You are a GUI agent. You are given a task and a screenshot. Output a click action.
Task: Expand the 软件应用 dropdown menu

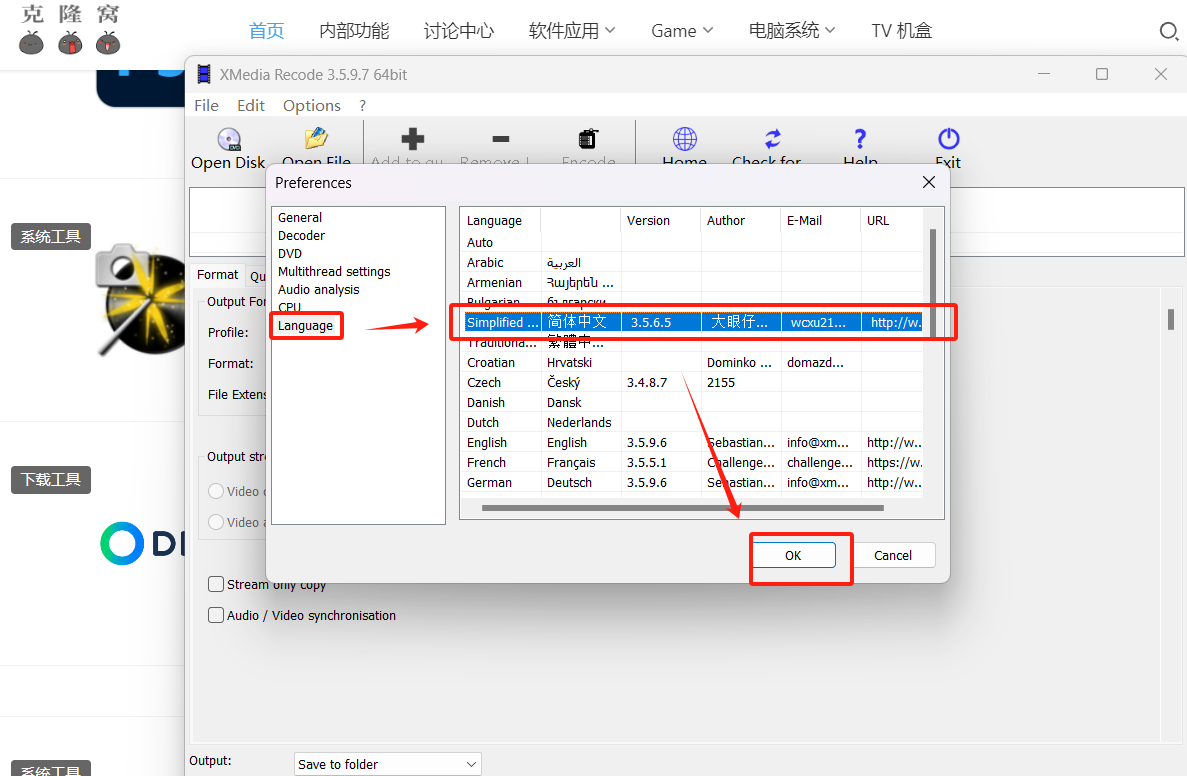[x=572, y=31]
